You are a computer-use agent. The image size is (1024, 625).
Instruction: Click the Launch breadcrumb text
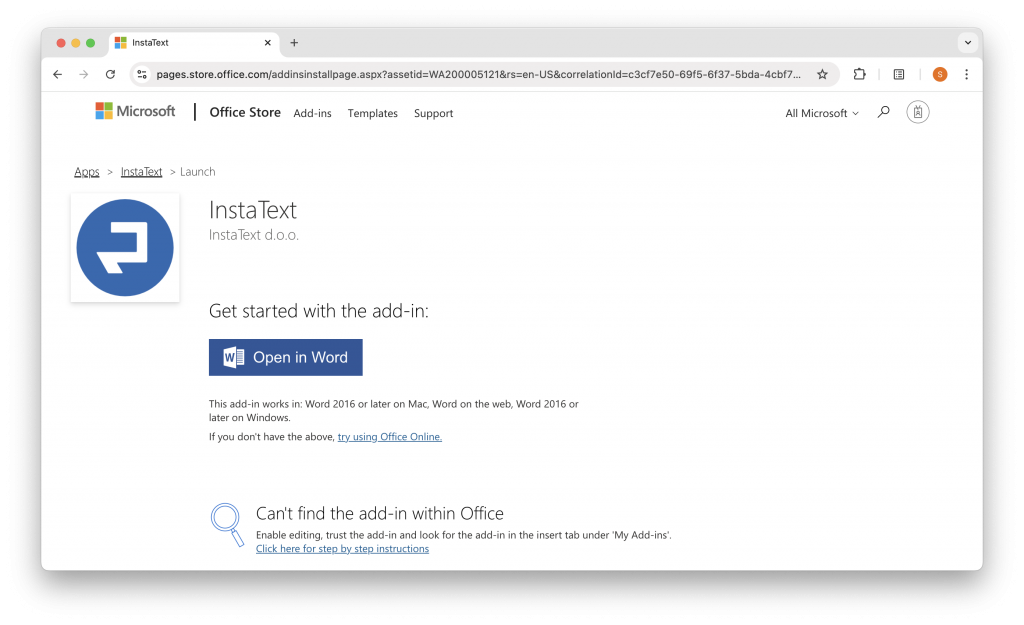(197, 172)
